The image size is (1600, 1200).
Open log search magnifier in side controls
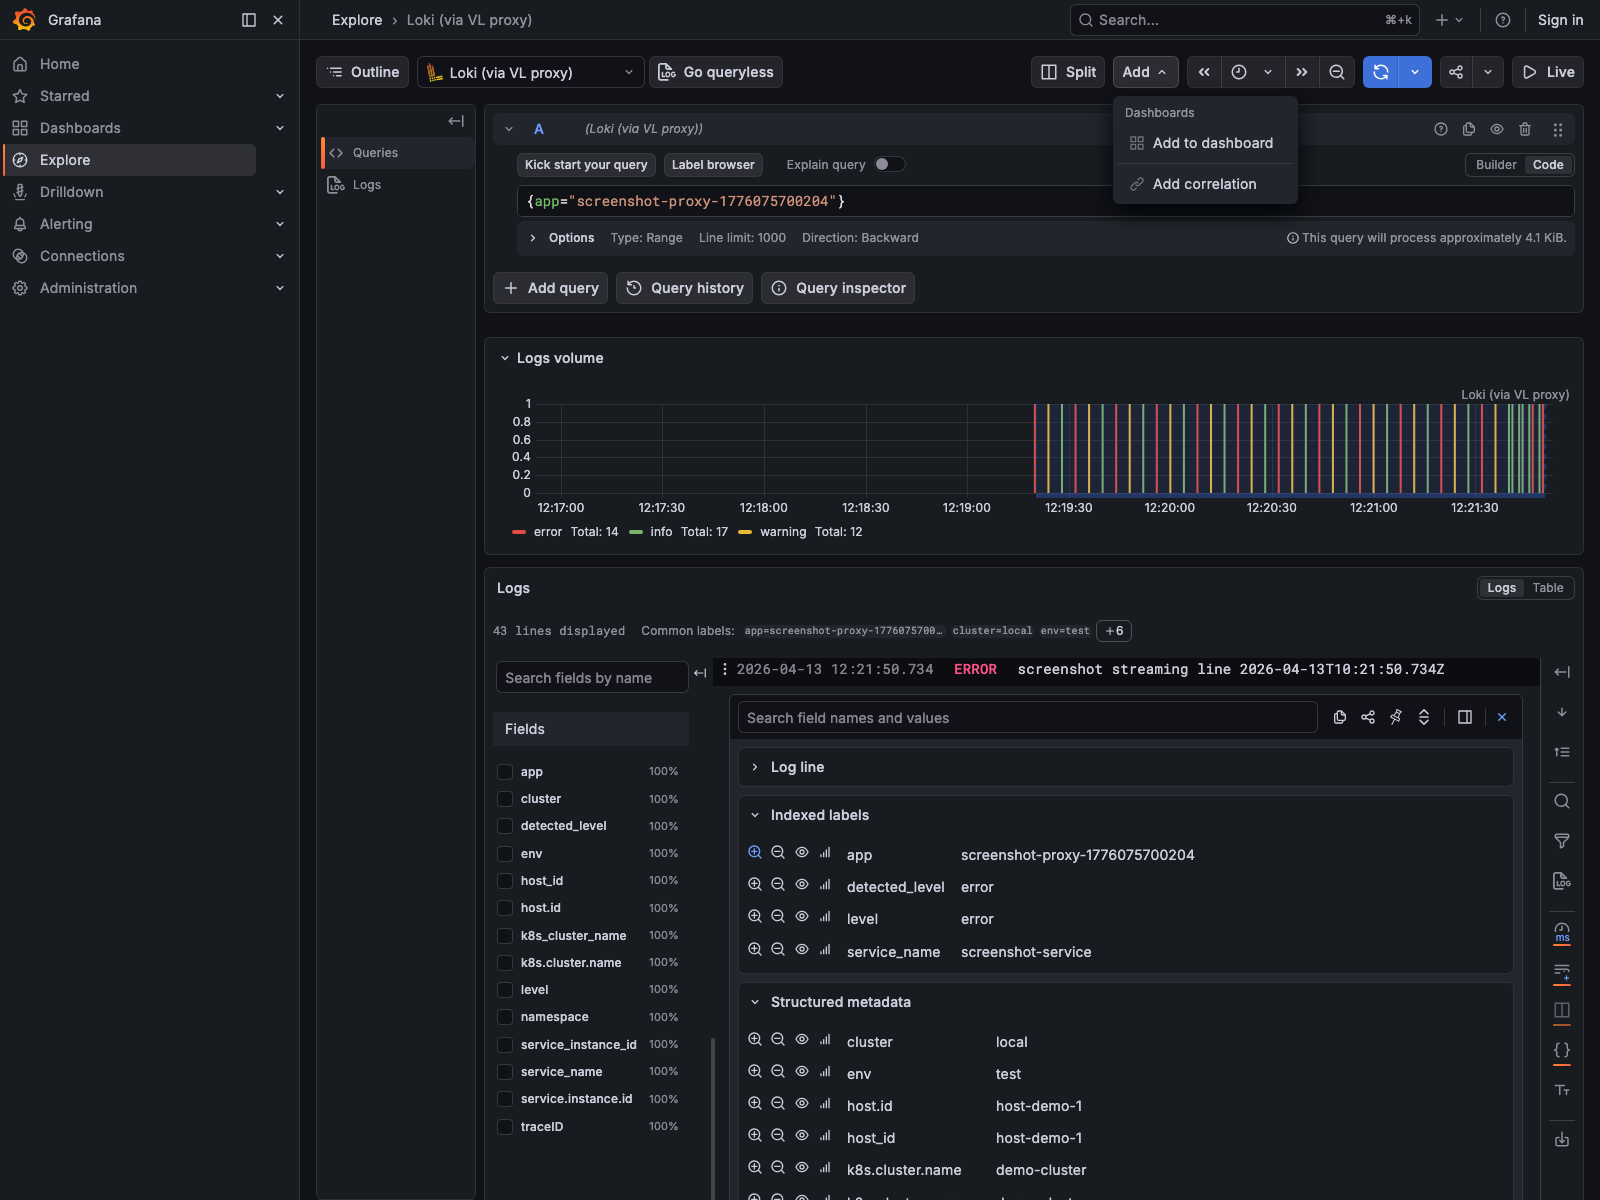(x=1562, y=801)
